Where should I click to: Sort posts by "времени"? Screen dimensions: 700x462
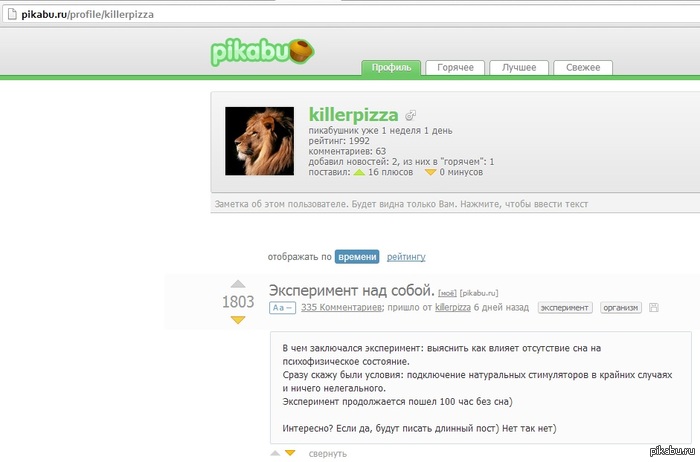(357, 257)
